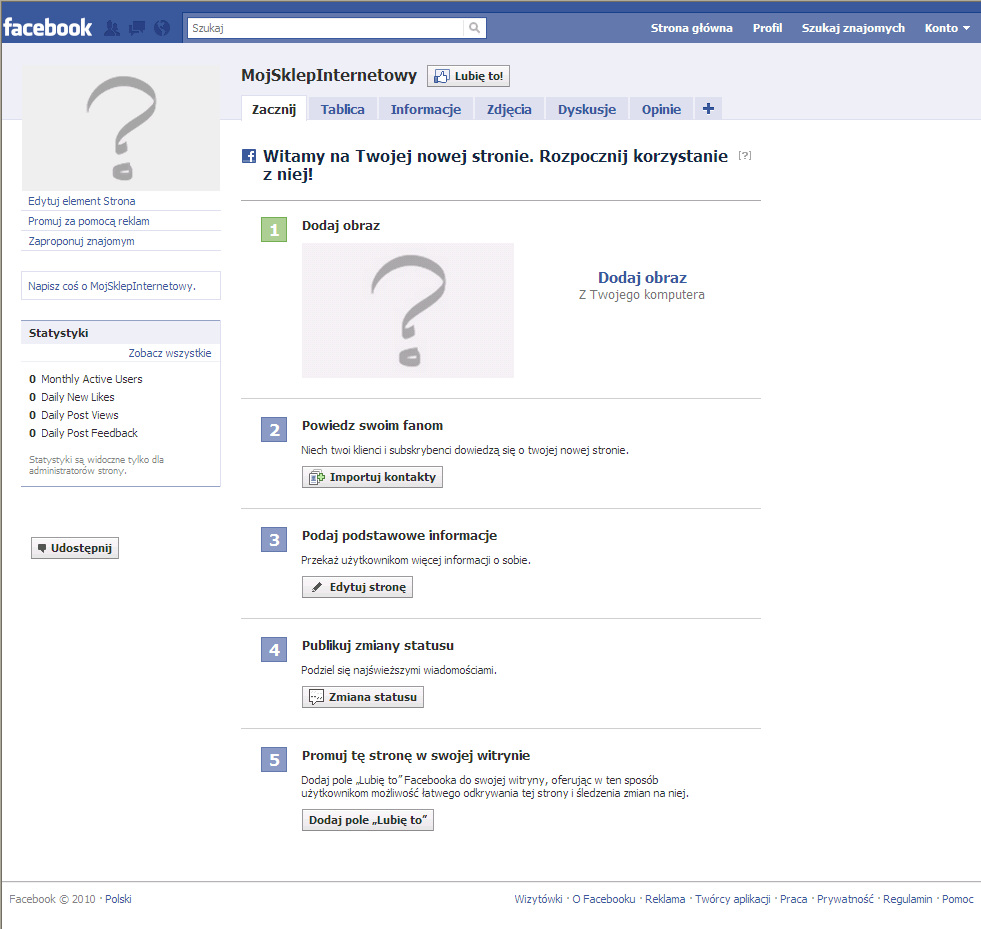Switch to the Informacje tab
981x929 pixels.
click(426, 109)
